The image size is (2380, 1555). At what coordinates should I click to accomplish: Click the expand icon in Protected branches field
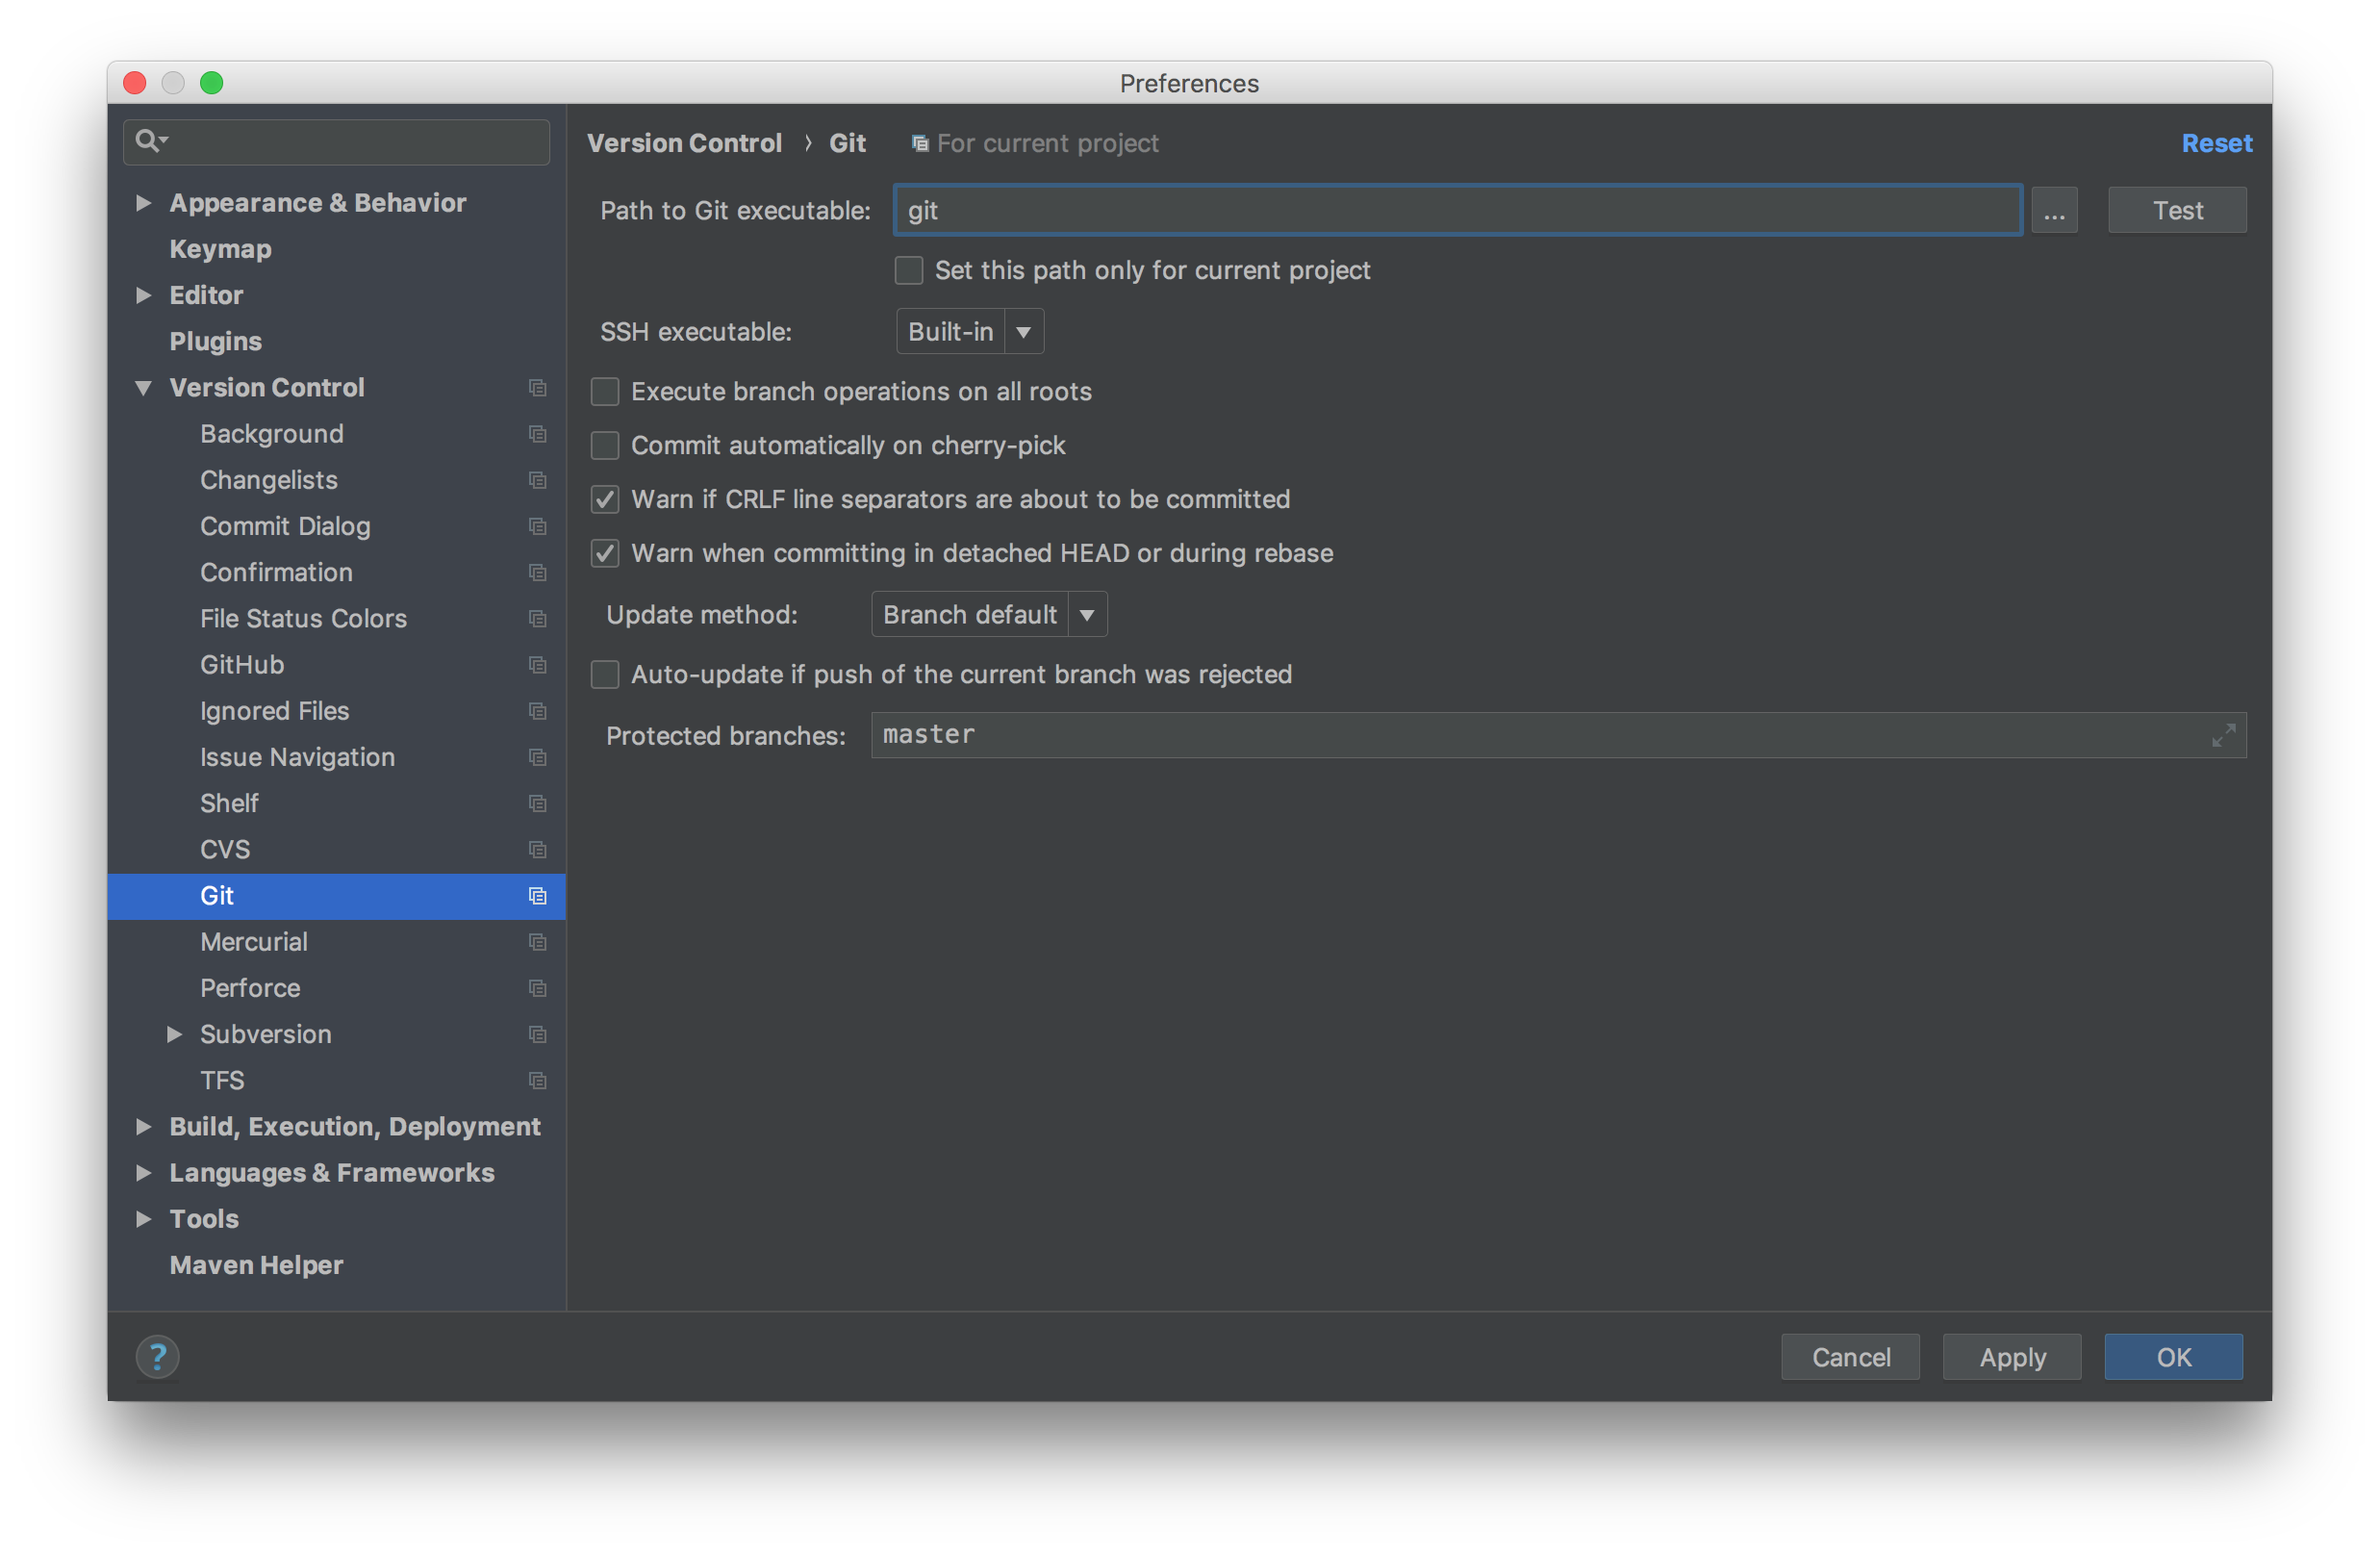(x=2223, y=735)
